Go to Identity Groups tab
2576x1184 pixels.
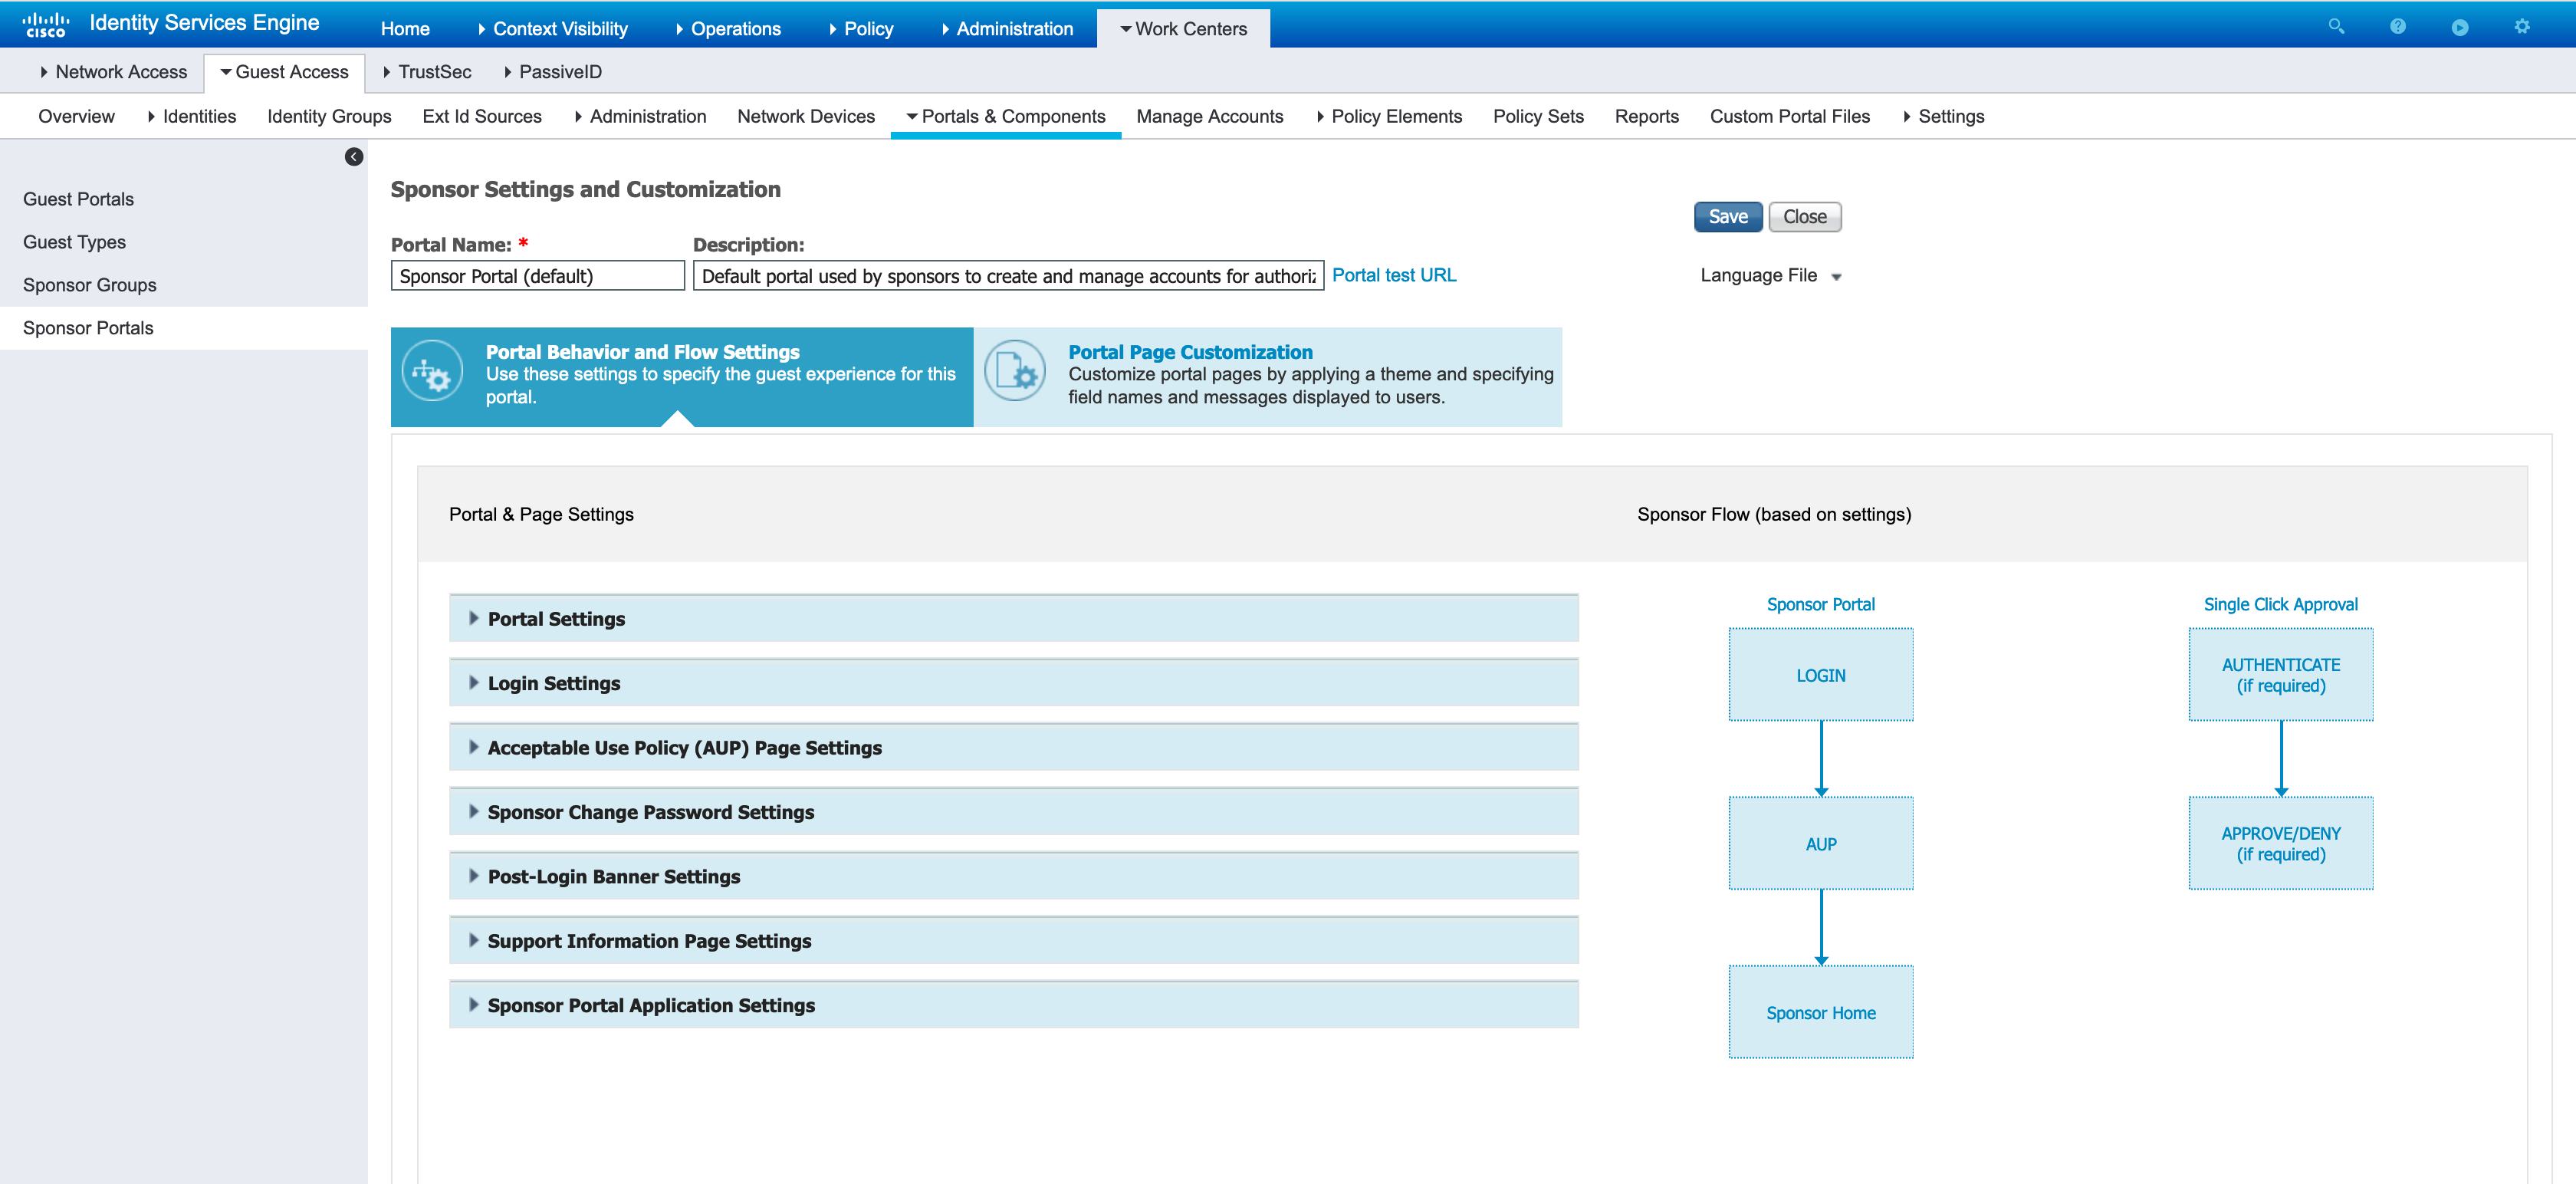329,116
